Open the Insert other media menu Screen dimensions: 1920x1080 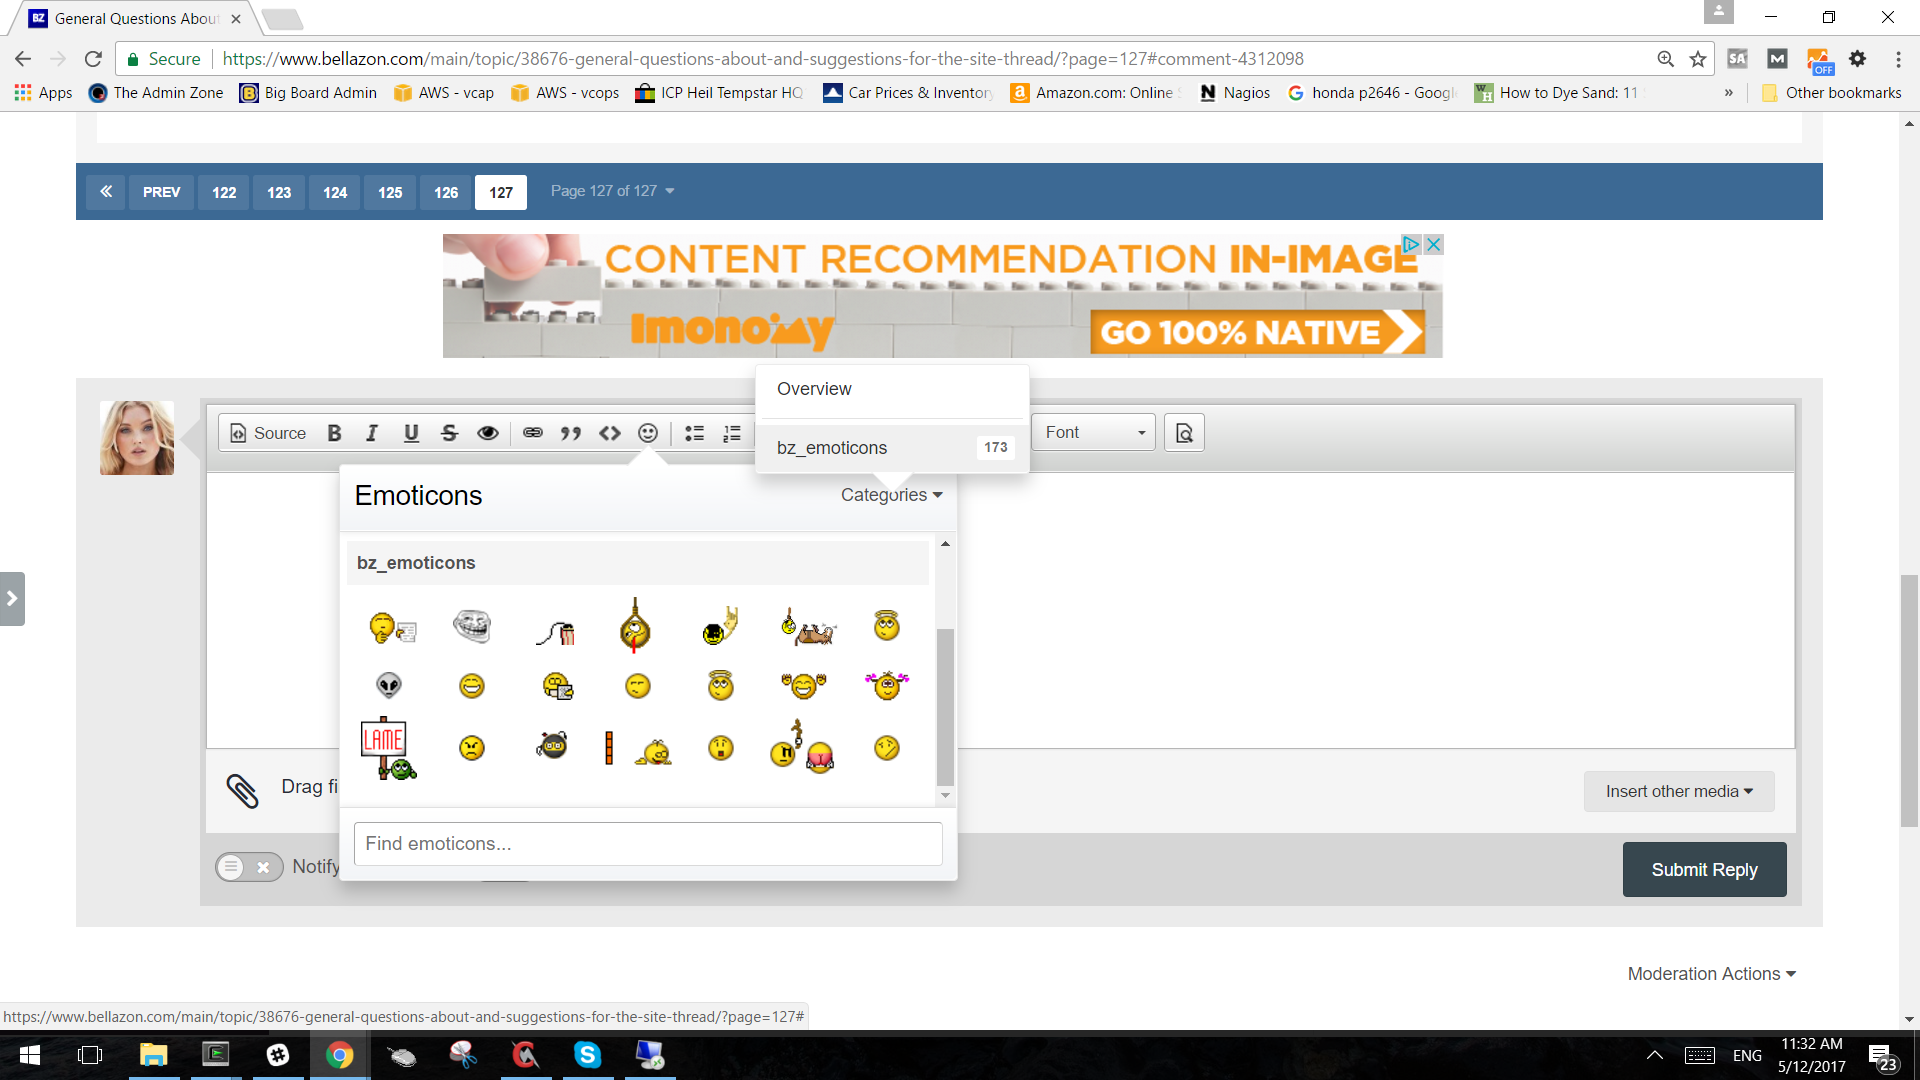1678,791
